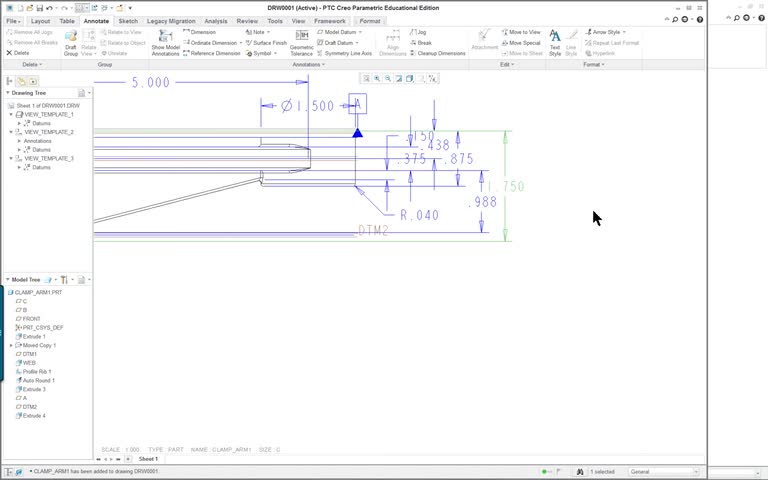Image resolution: width=768 pixels, height=480 pixels.
Task: Toggle the datum display filters icon in graphics toolbar
Action: [432, 78]
